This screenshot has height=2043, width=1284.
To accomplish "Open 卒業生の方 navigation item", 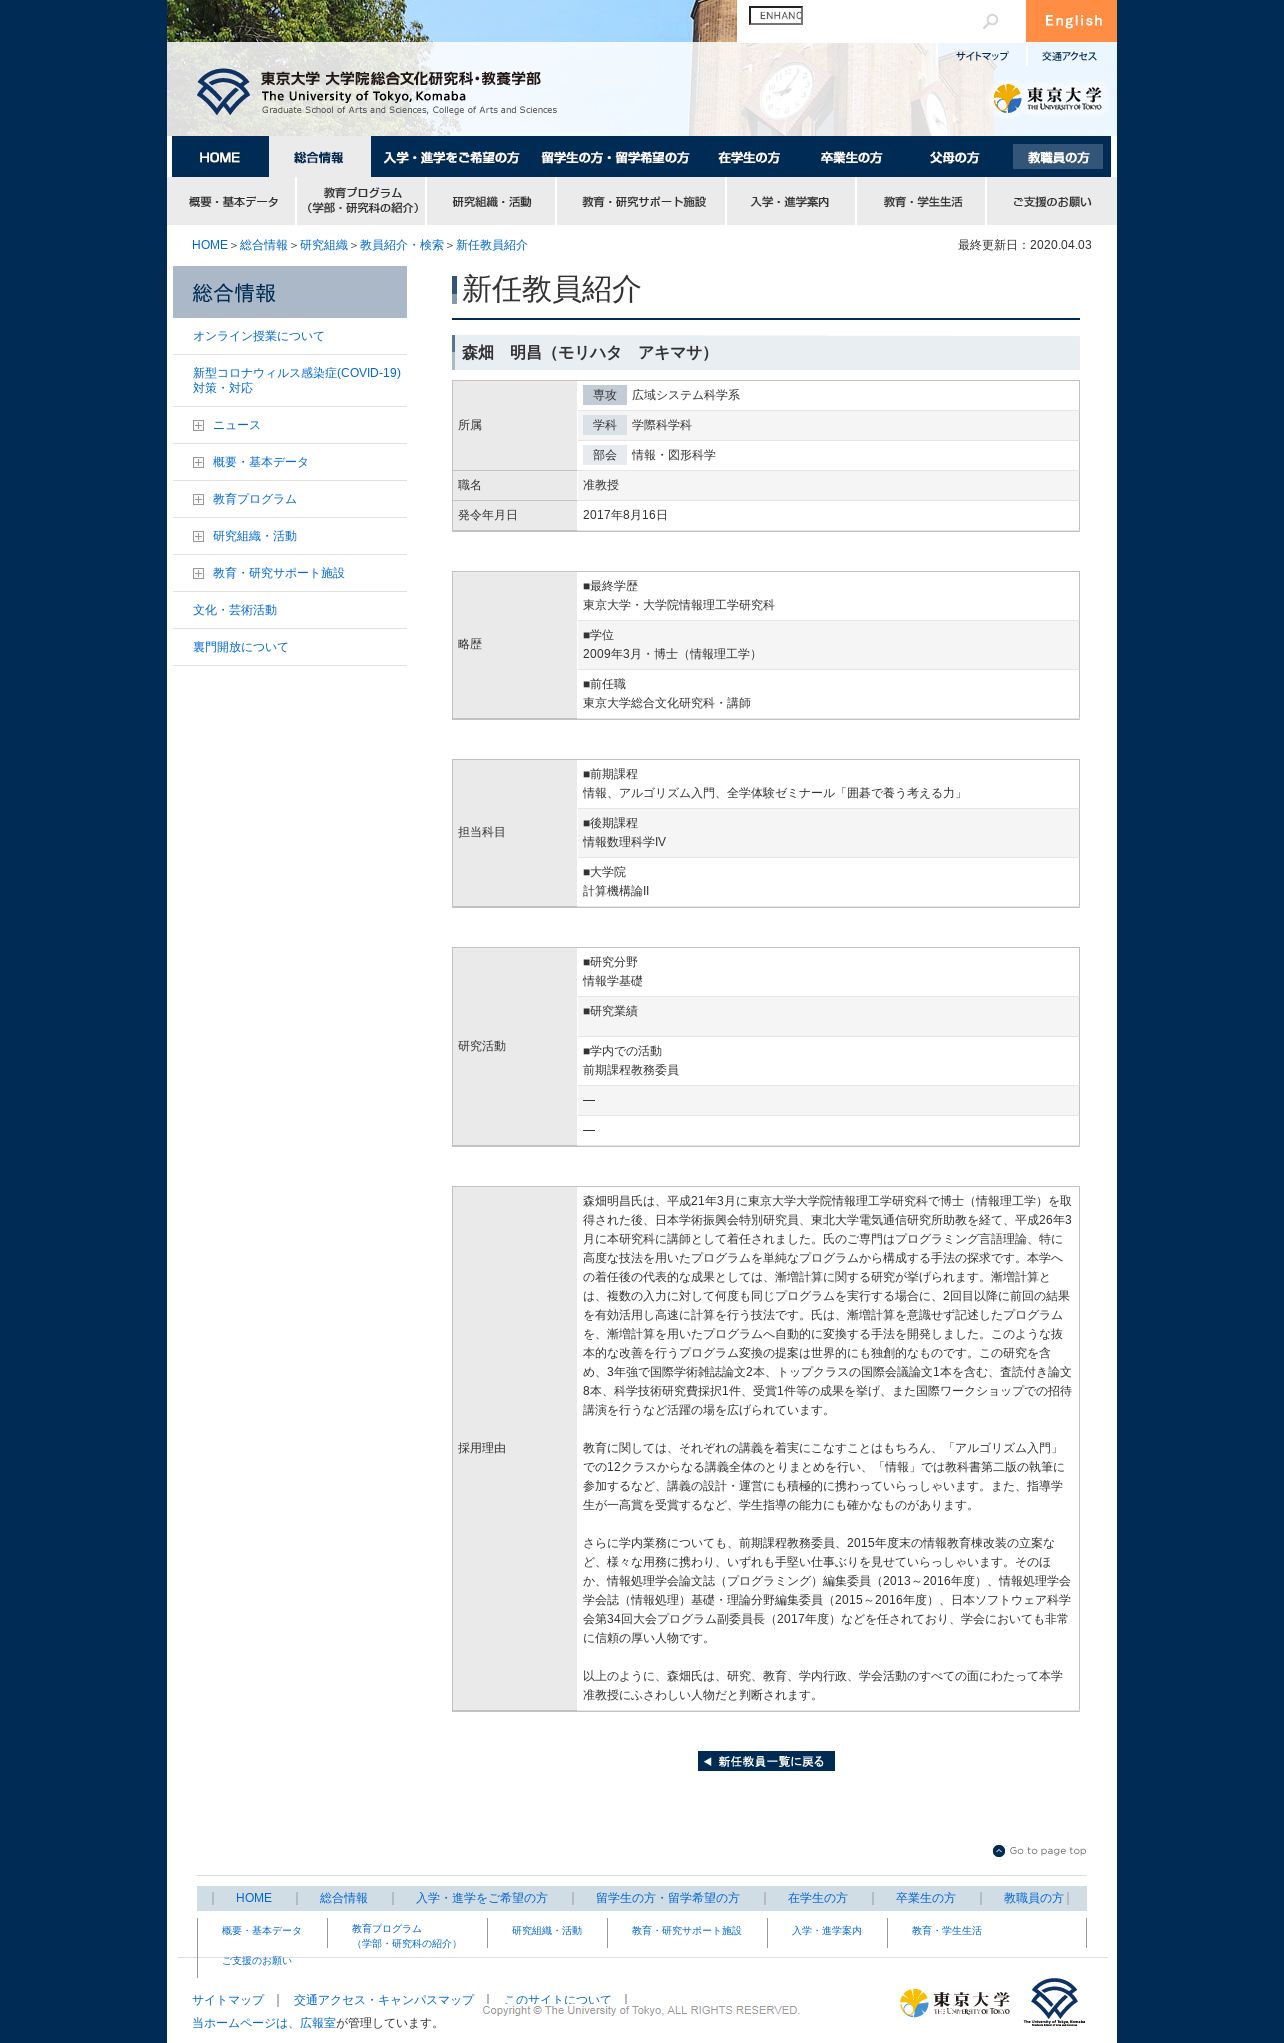I will [x=851, y=157].
